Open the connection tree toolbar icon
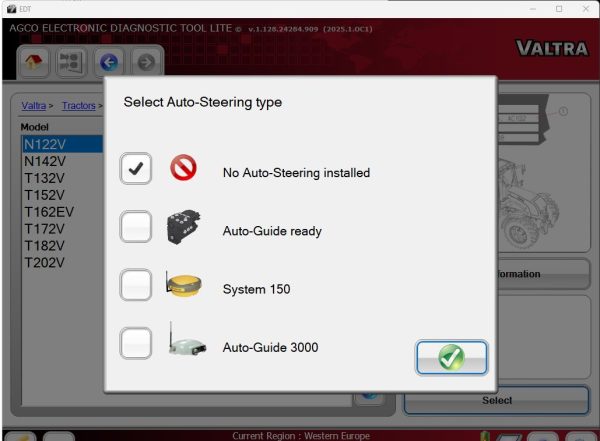This screenshot has width=600, height=441. pos(70,62)
